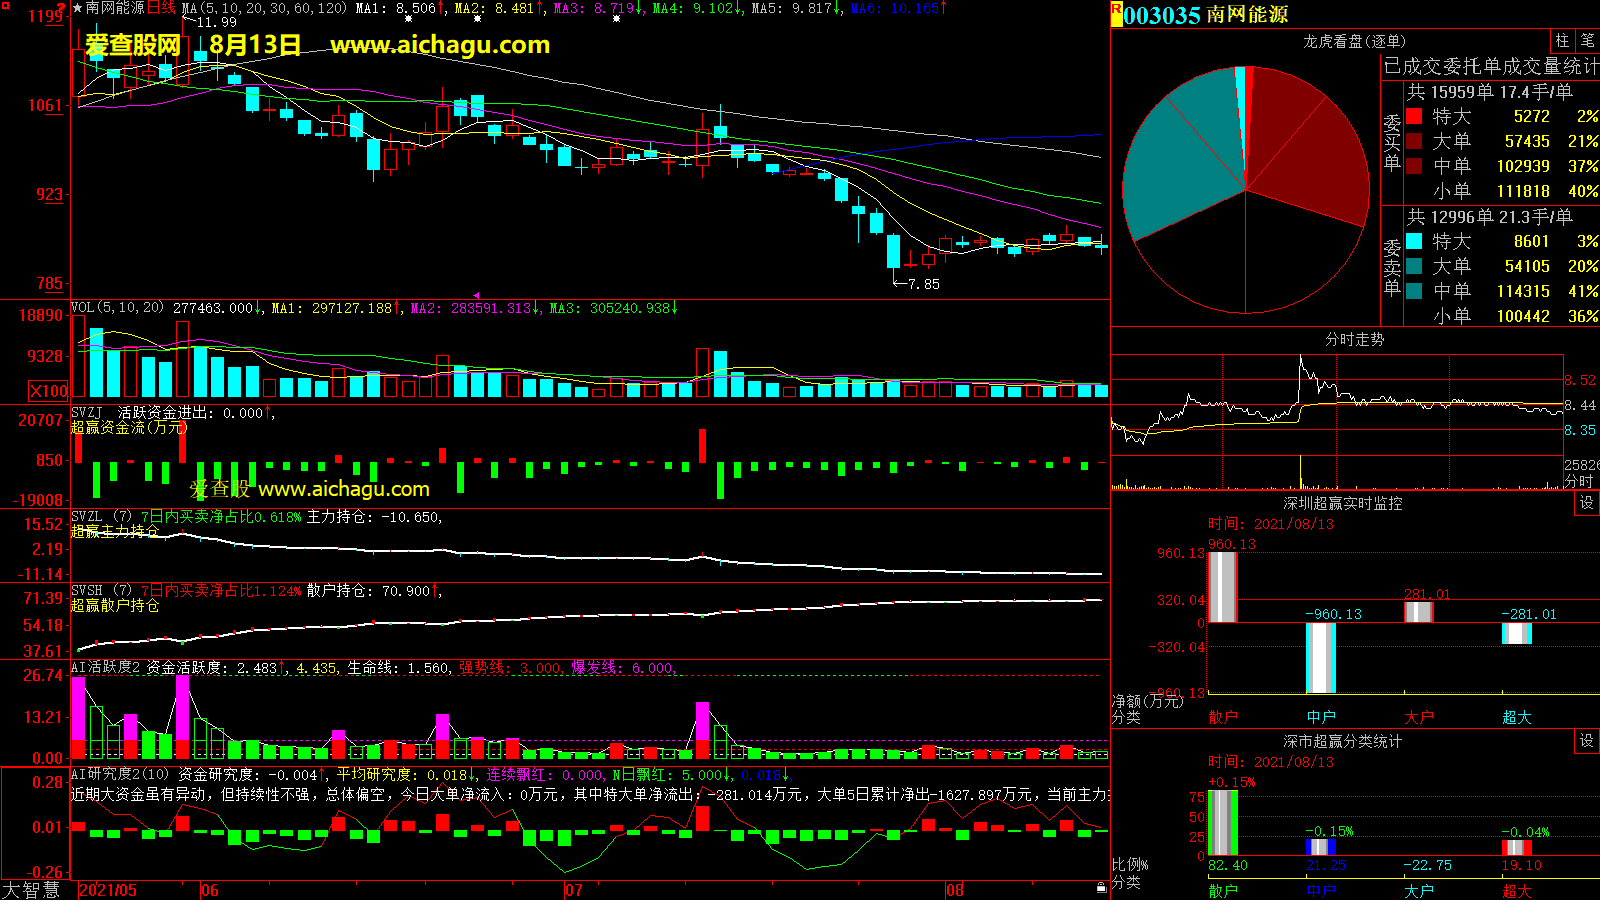The width and height of the screenshot is (1600, 900).
Task: Click the red question mark icon above price axis
Action: [62, 9]
